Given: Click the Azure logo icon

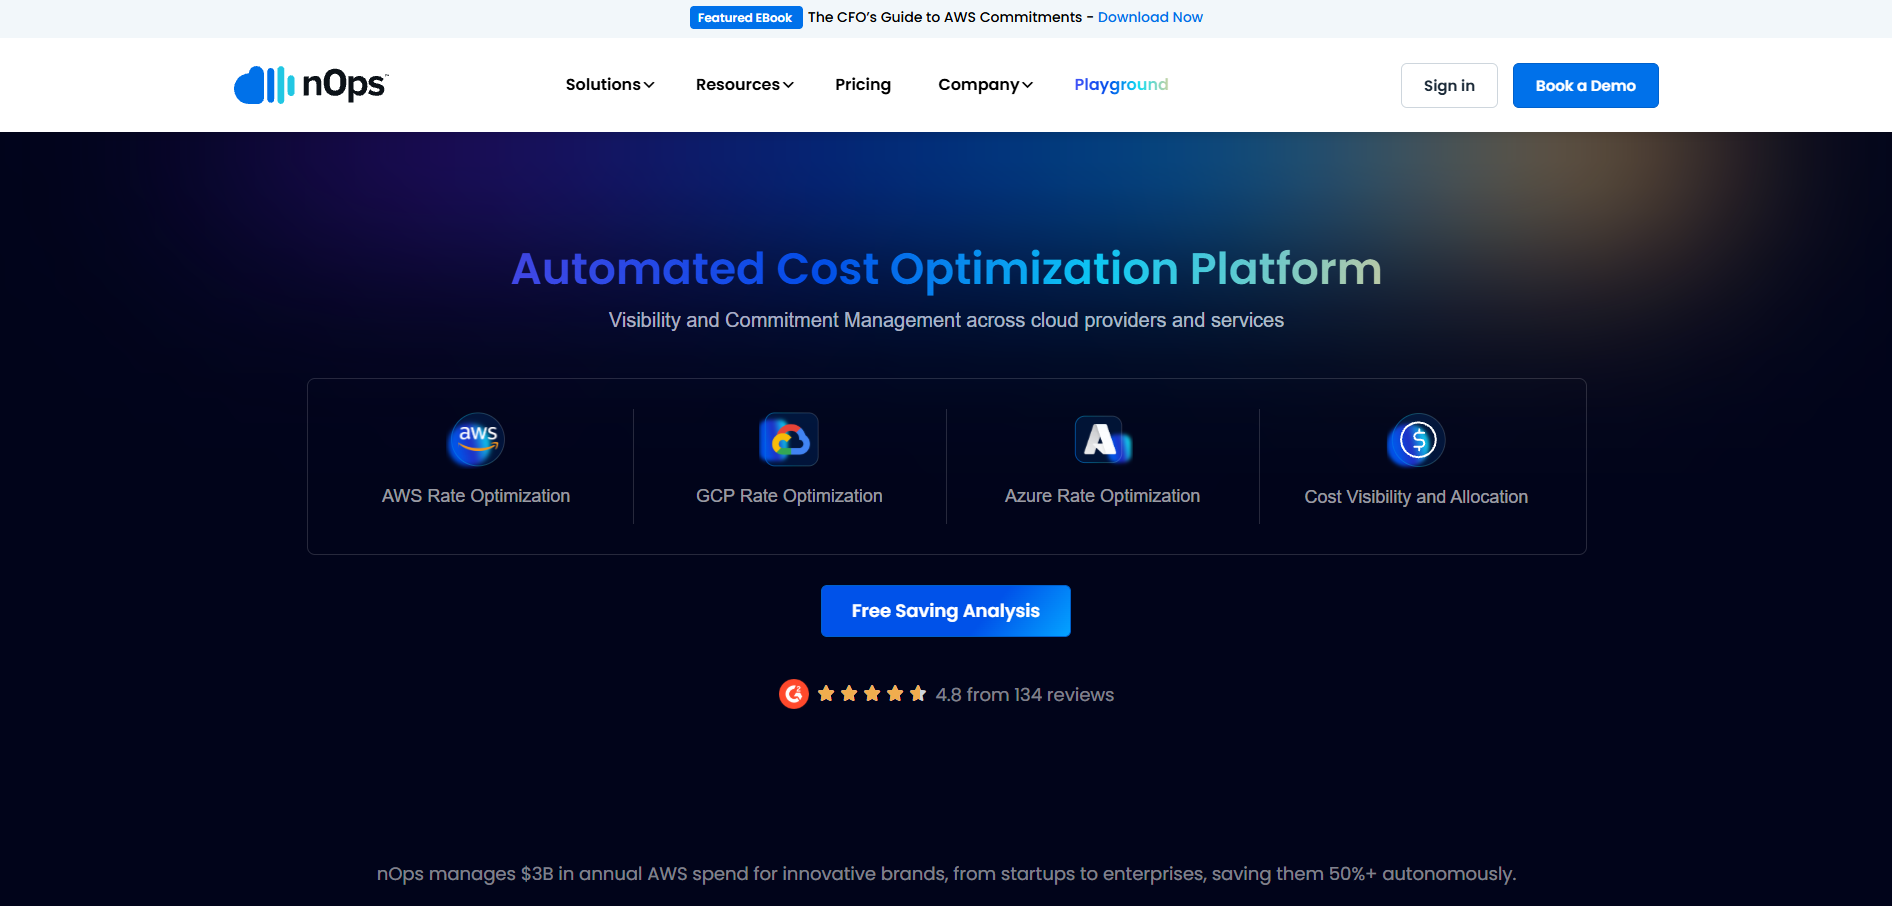Looking at the screenshot, I should point(1102,439).
